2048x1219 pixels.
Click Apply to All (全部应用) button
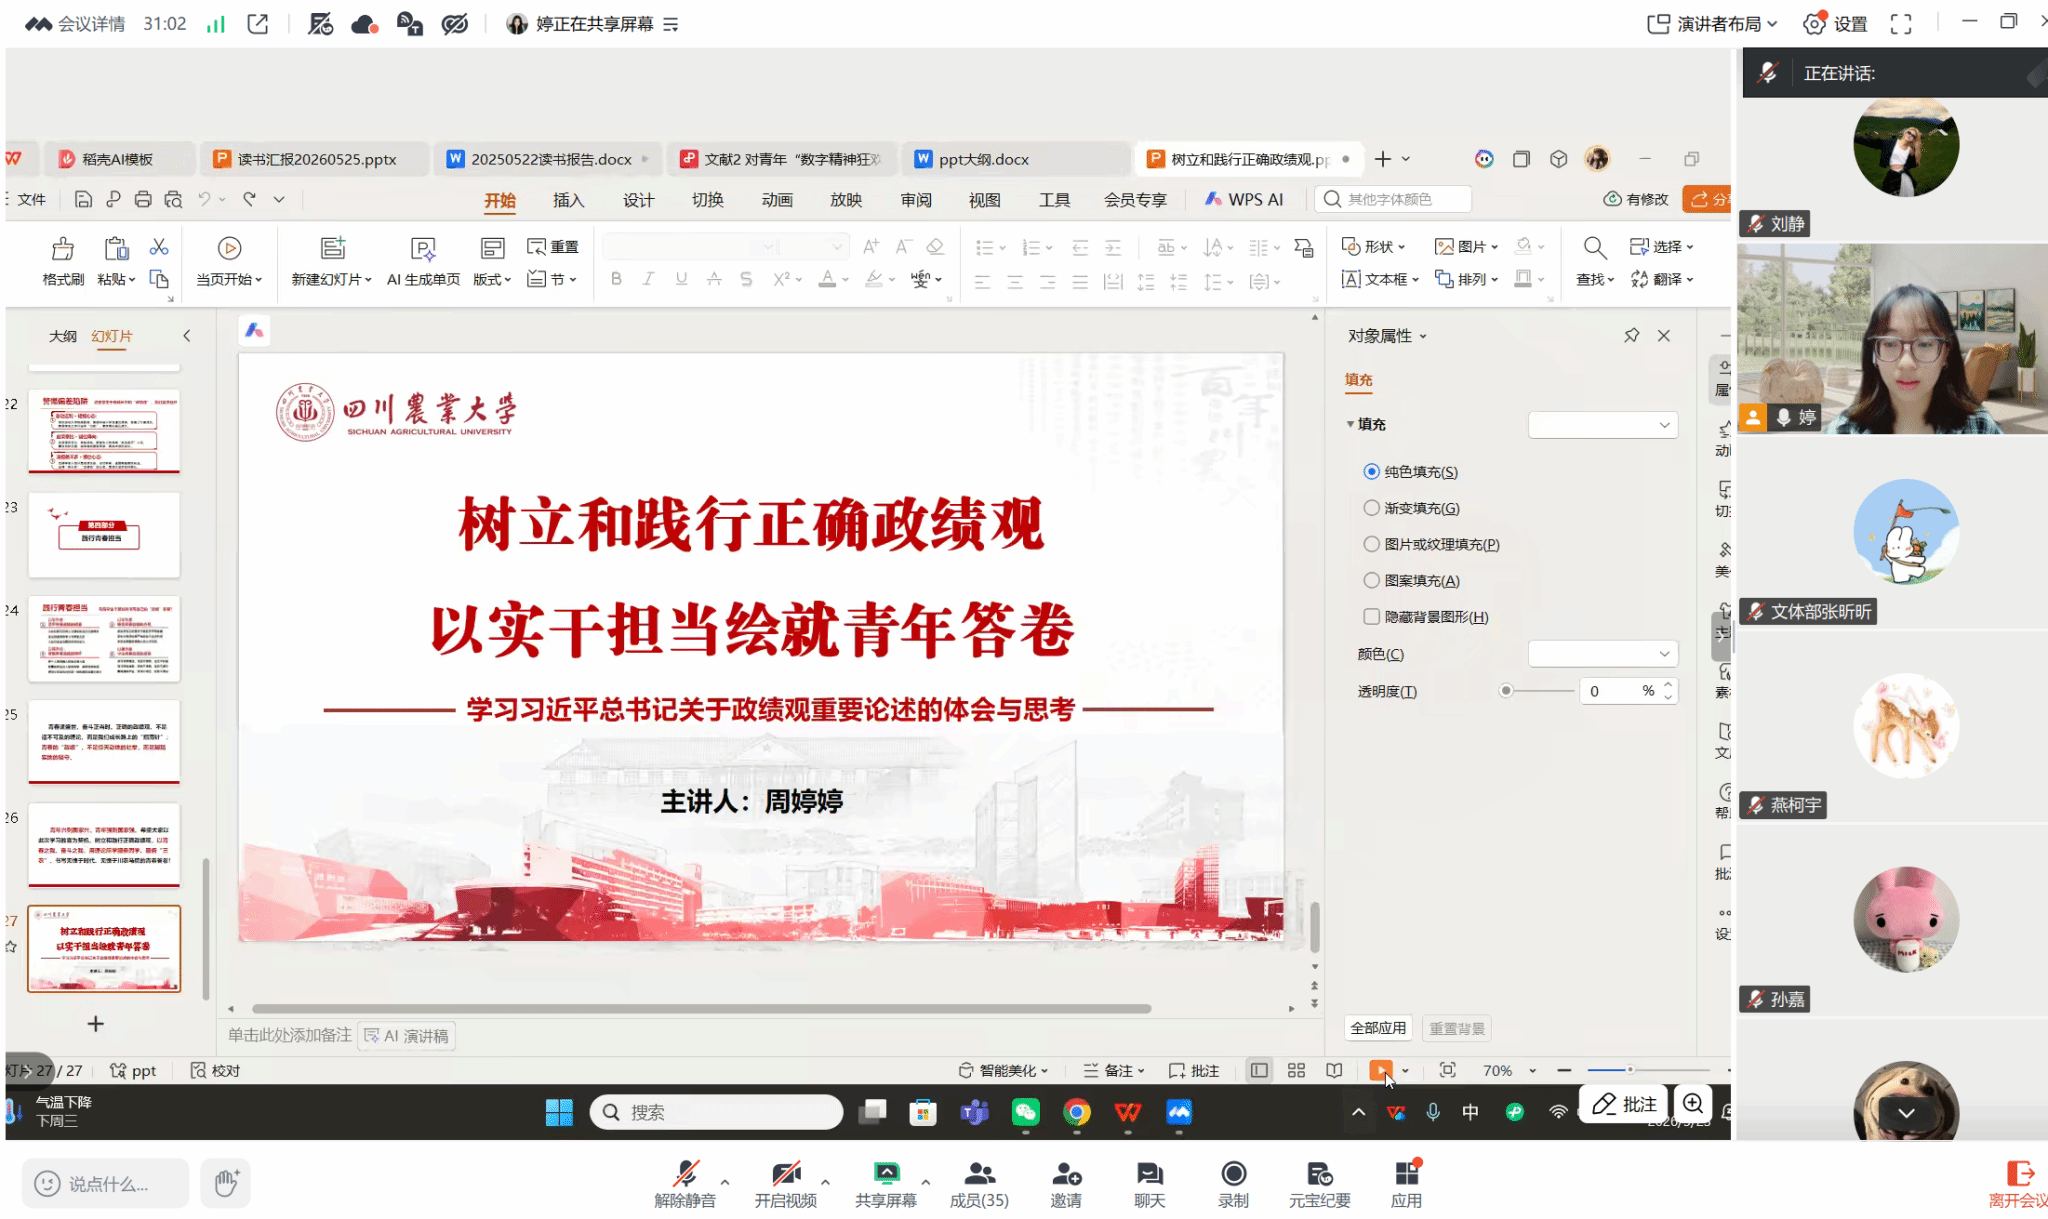(x=1378, y=1028)
